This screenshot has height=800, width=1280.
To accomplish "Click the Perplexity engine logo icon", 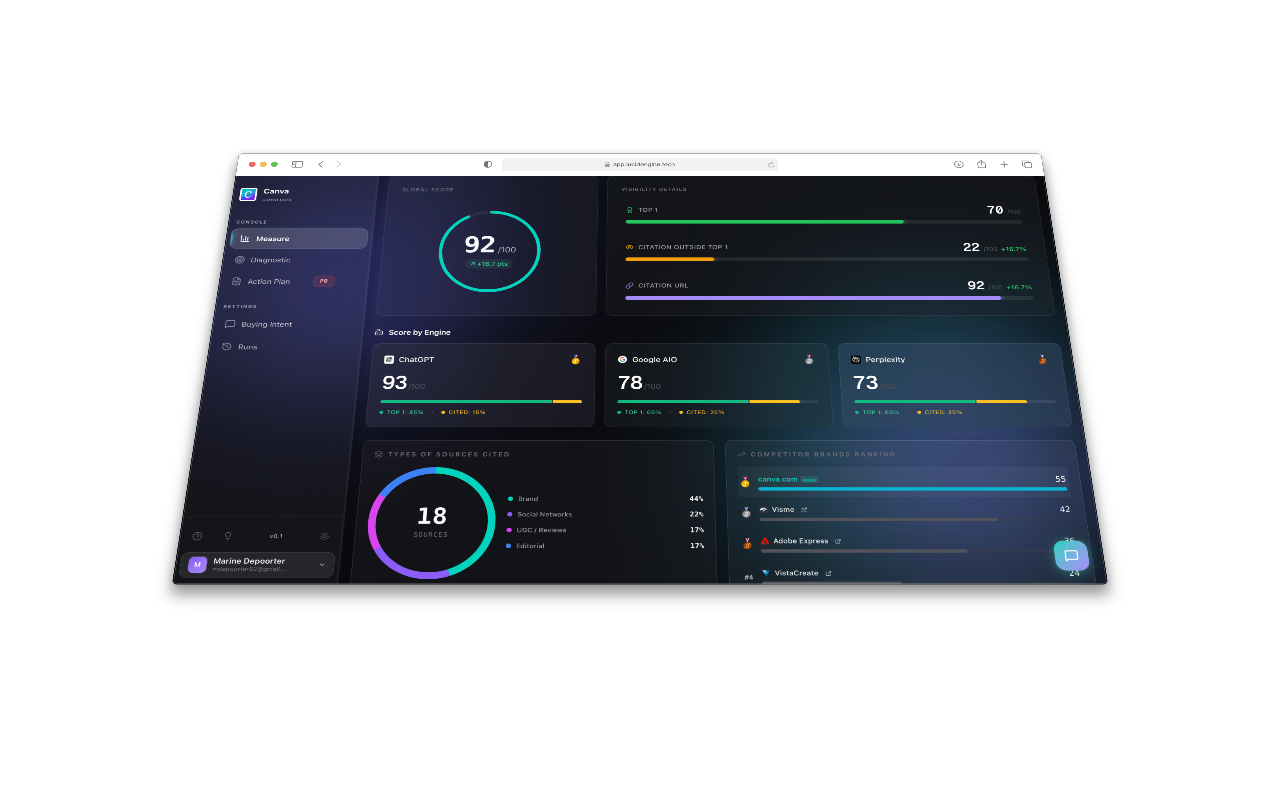I will click(x=854, y=359).
